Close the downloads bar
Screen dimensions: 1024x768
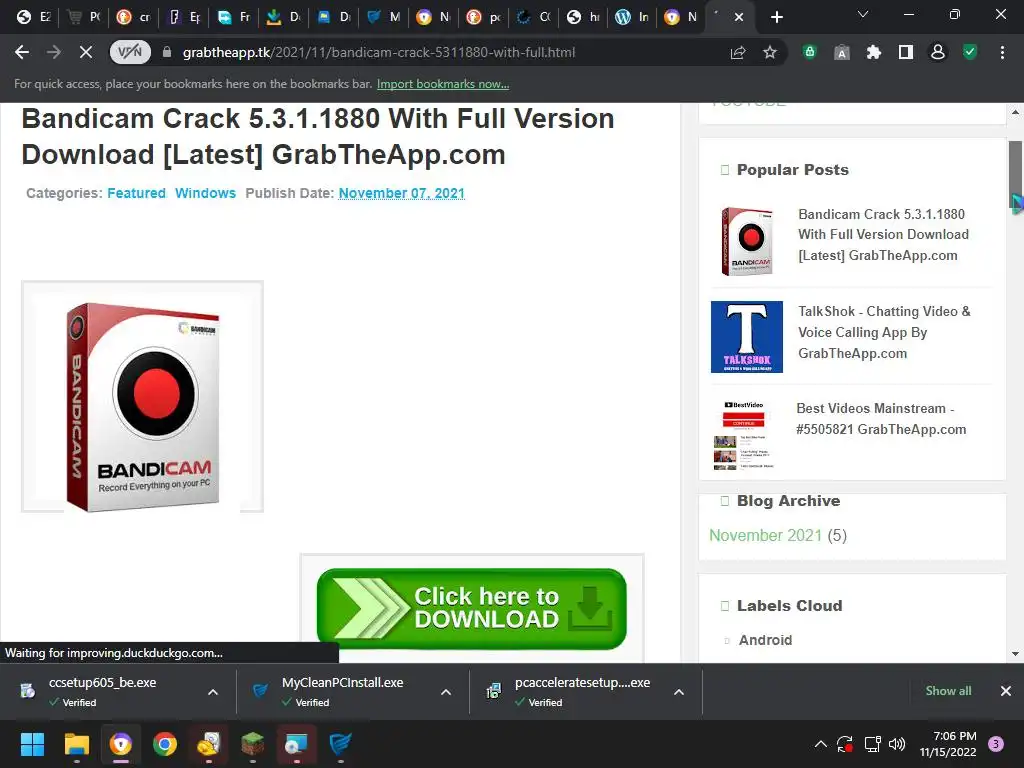(x=1006, y=691)
